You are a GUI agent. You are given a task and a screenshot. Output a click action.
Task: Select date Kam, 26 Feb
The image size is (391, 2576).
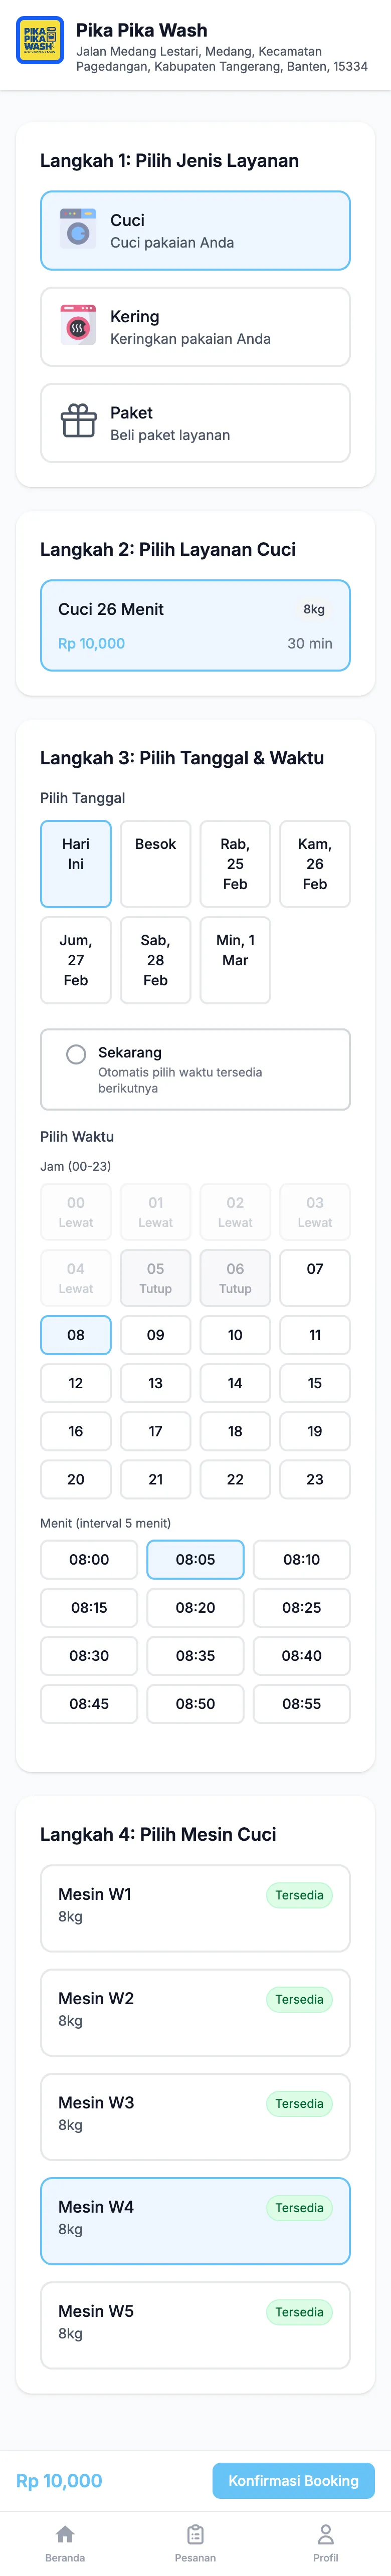click(x=315, y=863)
